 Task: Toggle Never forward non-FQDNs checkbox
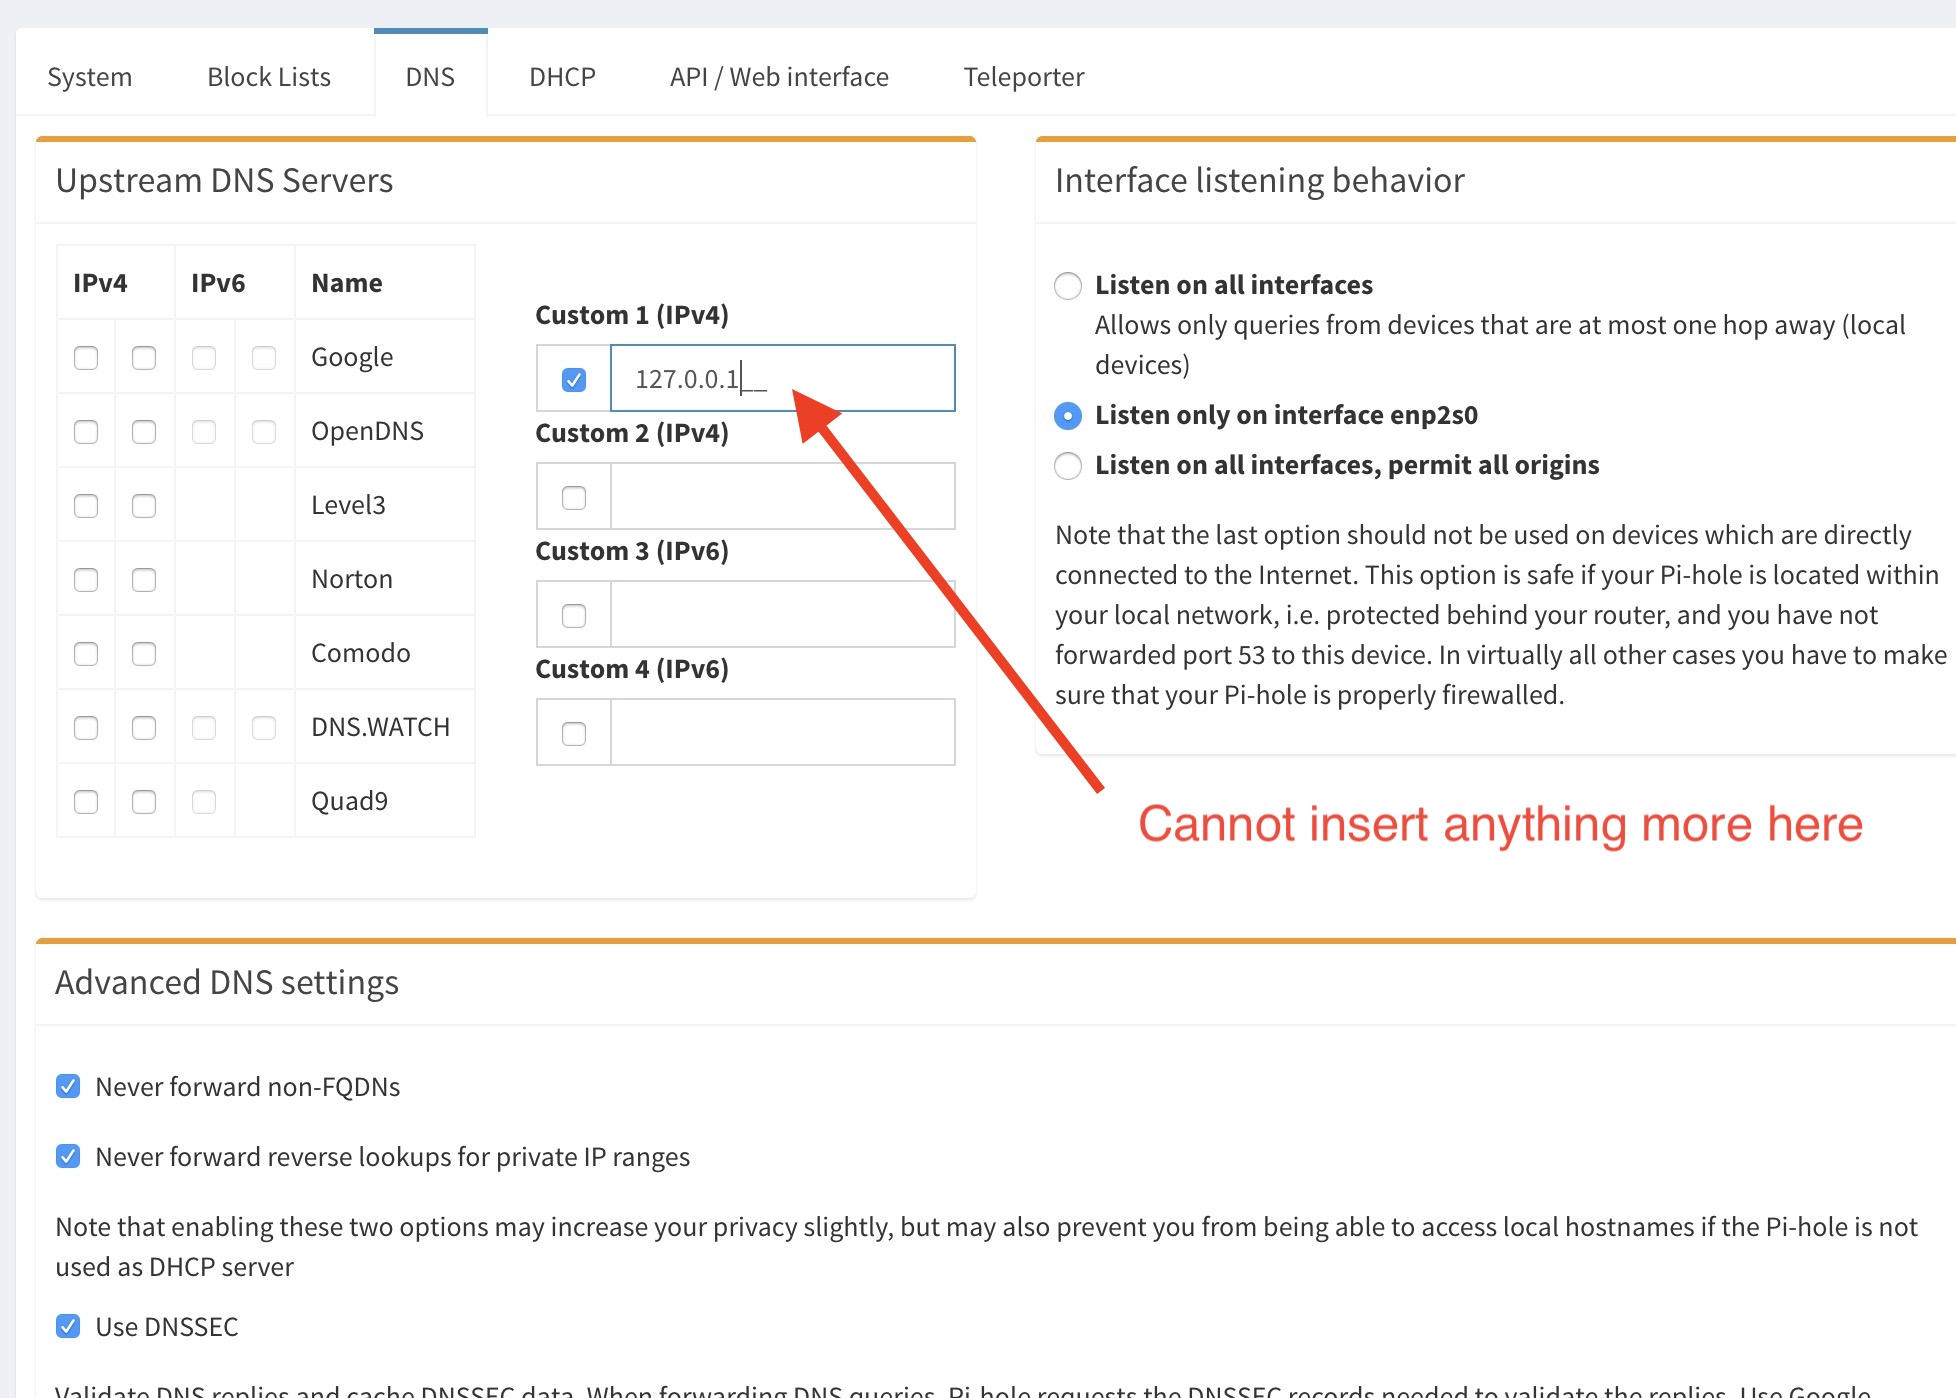pos(68,1086)
